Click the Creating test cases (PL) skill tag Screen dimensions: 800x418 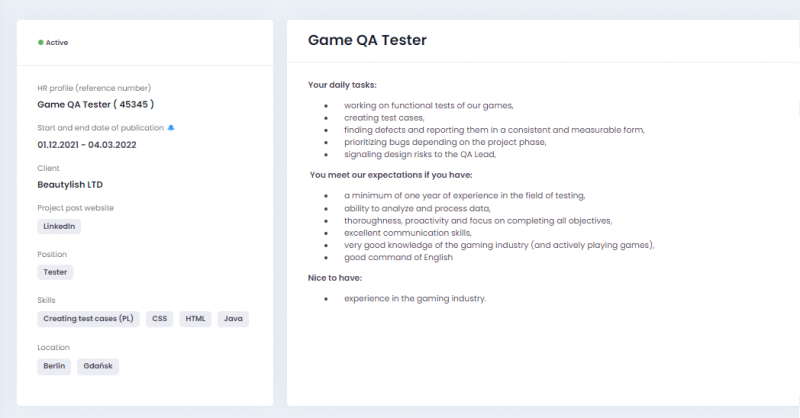click(88, 318)
